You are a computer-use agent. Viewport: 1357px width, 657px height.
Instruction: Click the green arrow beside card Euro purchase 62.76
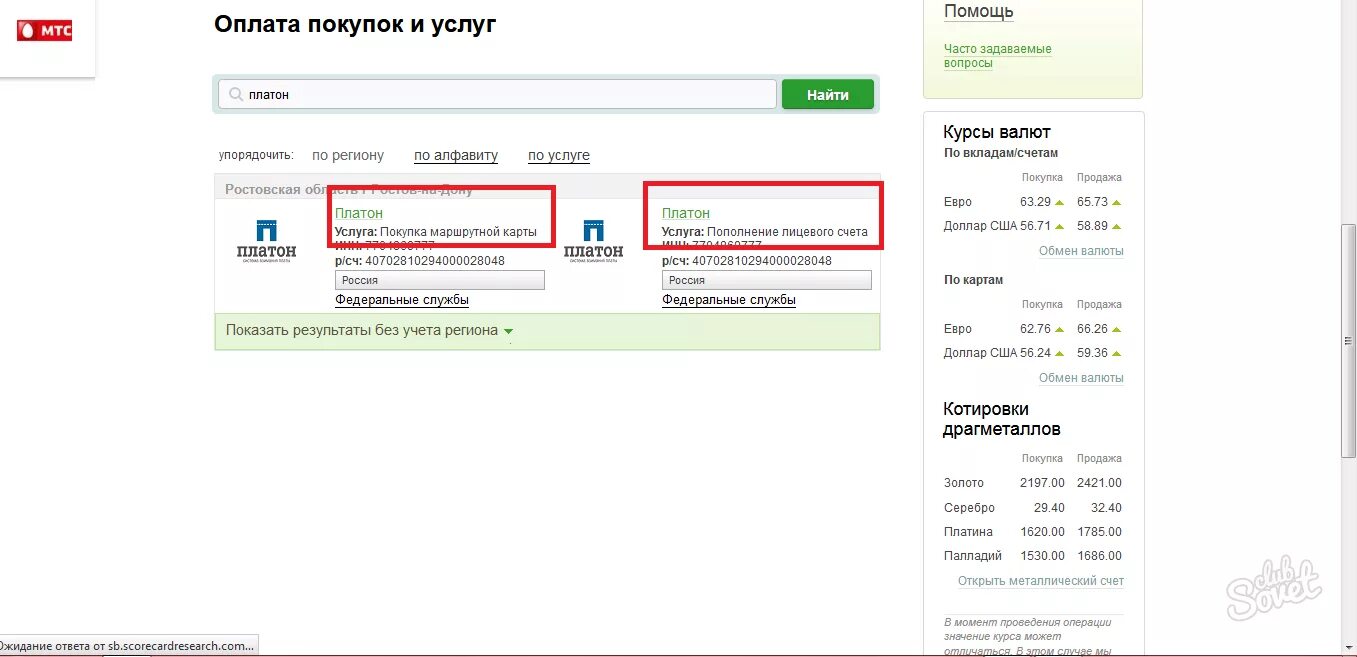1062,329
